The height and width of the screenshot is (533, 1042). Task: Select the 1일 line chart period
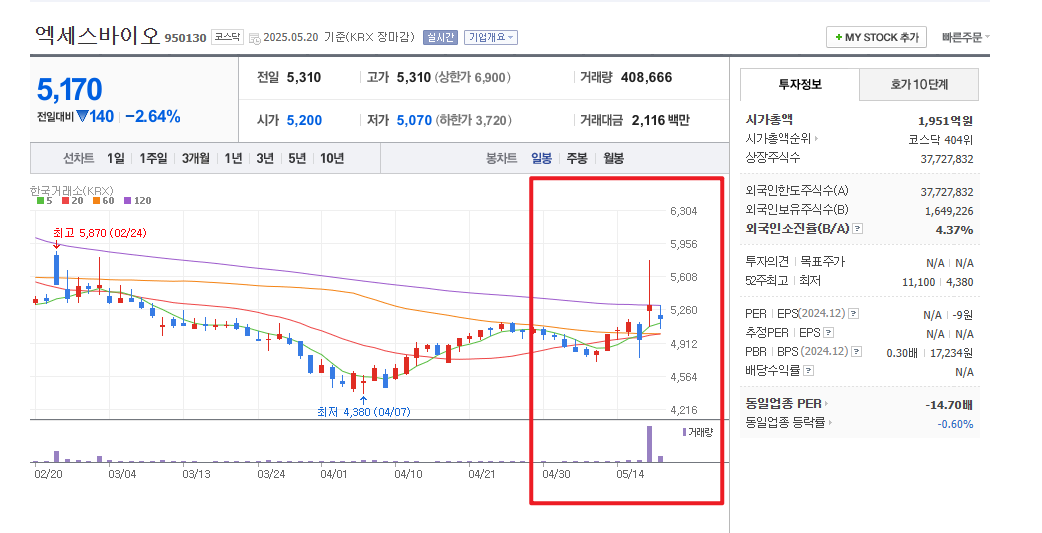point(116,158)
